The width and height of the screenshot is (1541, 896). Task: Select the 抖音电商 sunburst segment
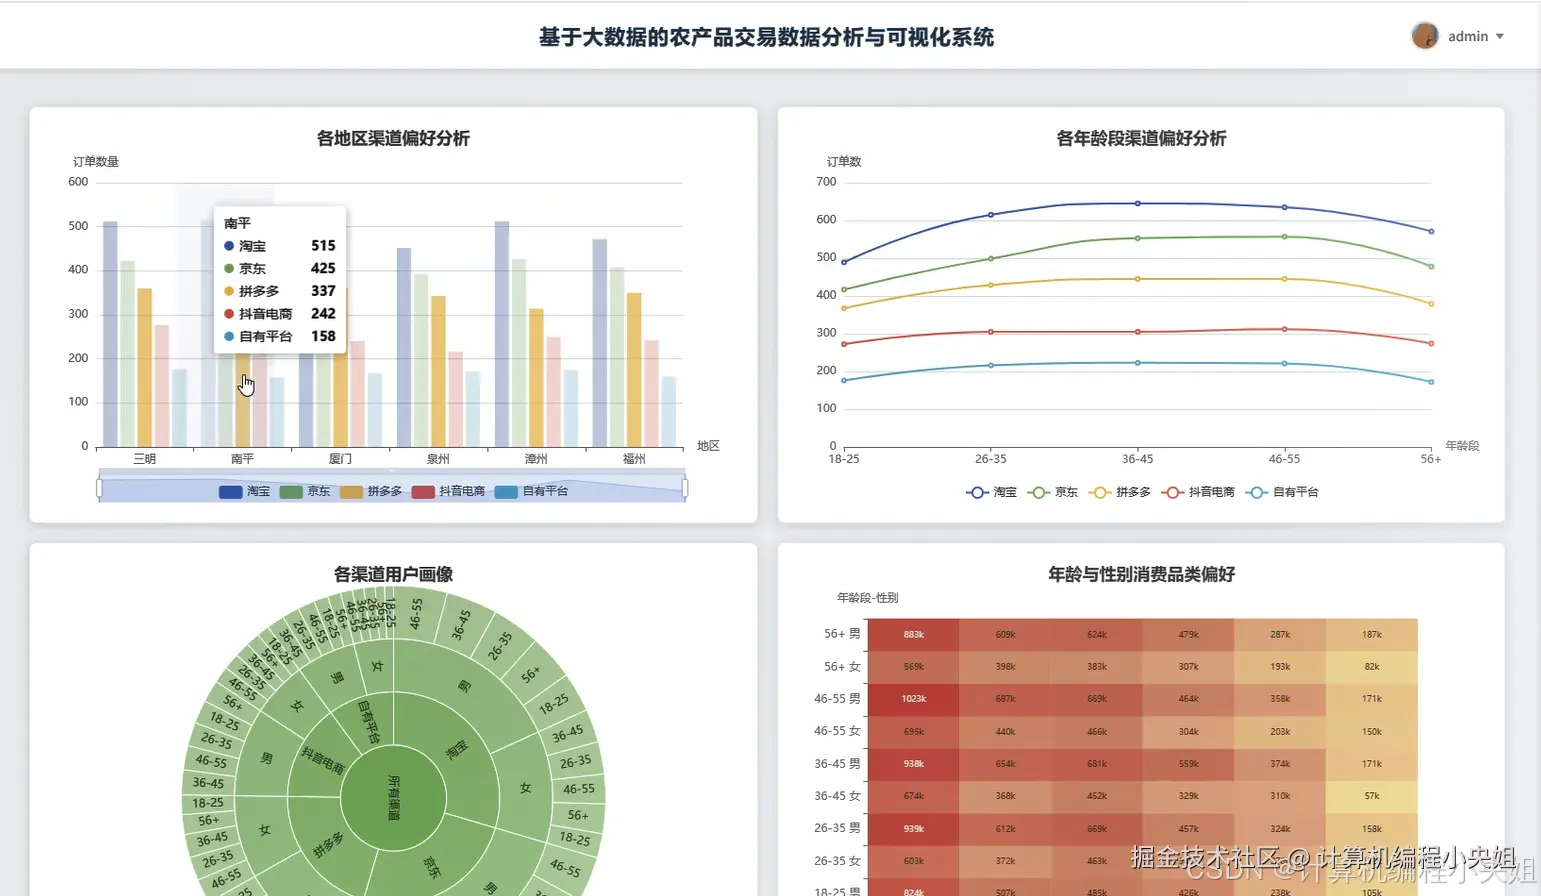coord(322,760)
